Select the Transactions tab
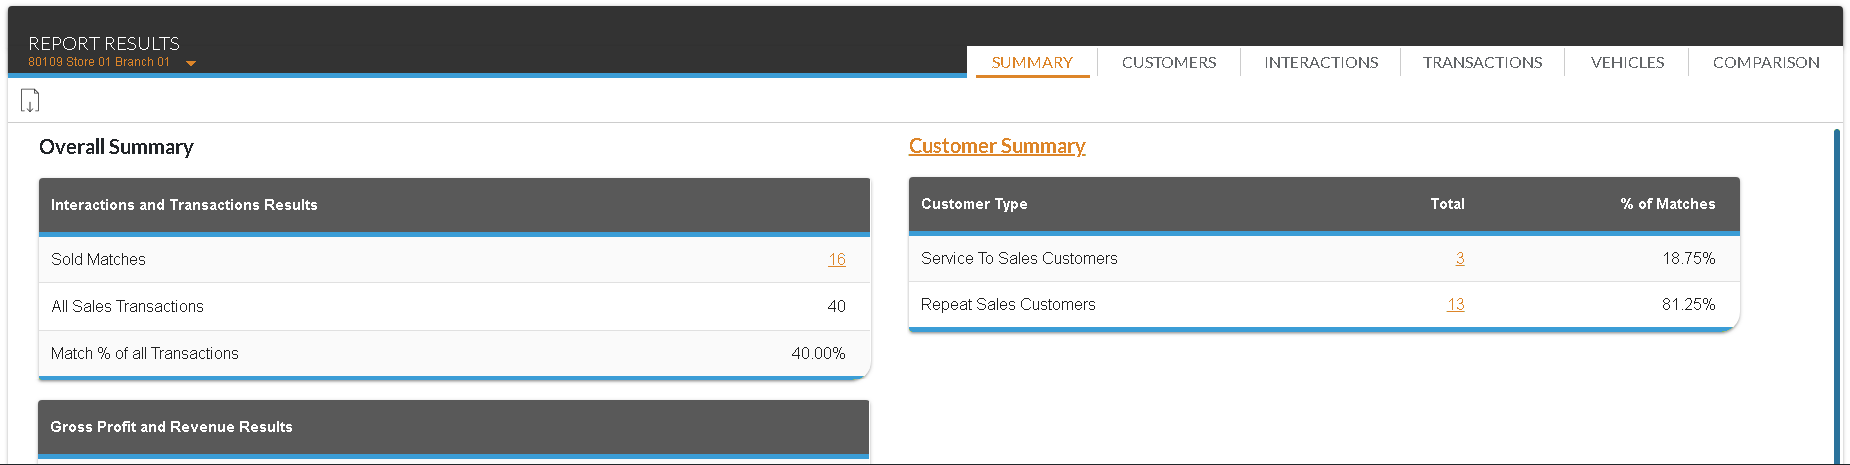This screenshot has height=465, width=1850. [x=1482, y=62]
